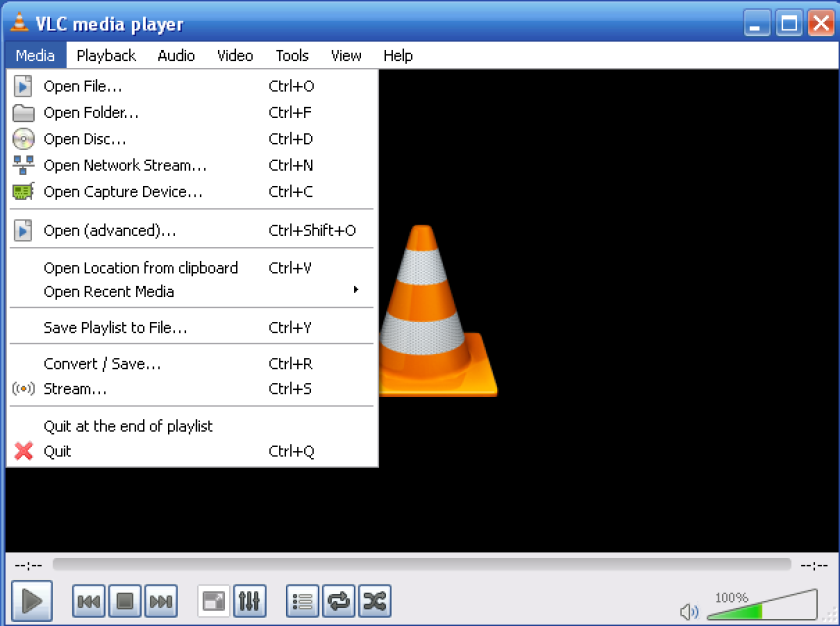Open the View menu
Viewport: 840px width, 626px height.
[346, 56]
